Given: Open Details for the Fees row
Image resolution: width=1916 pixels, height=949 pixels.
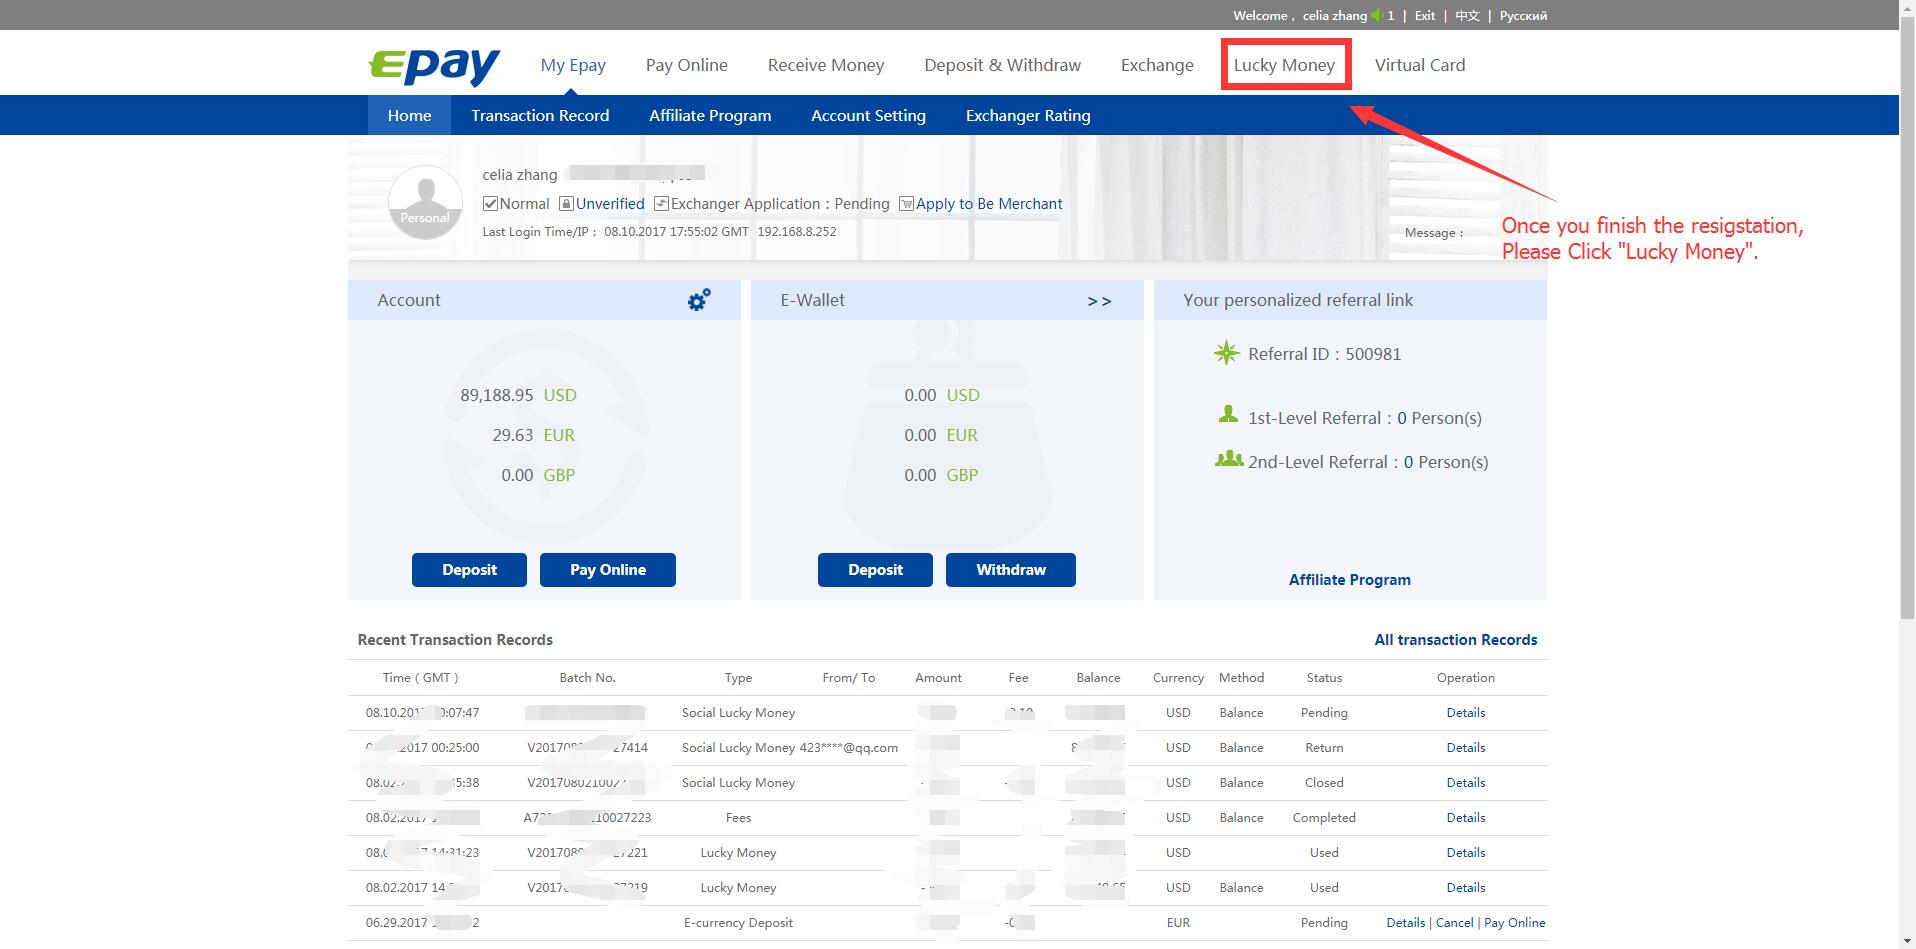Looking at the screenshot, I should pos(1466,818).
